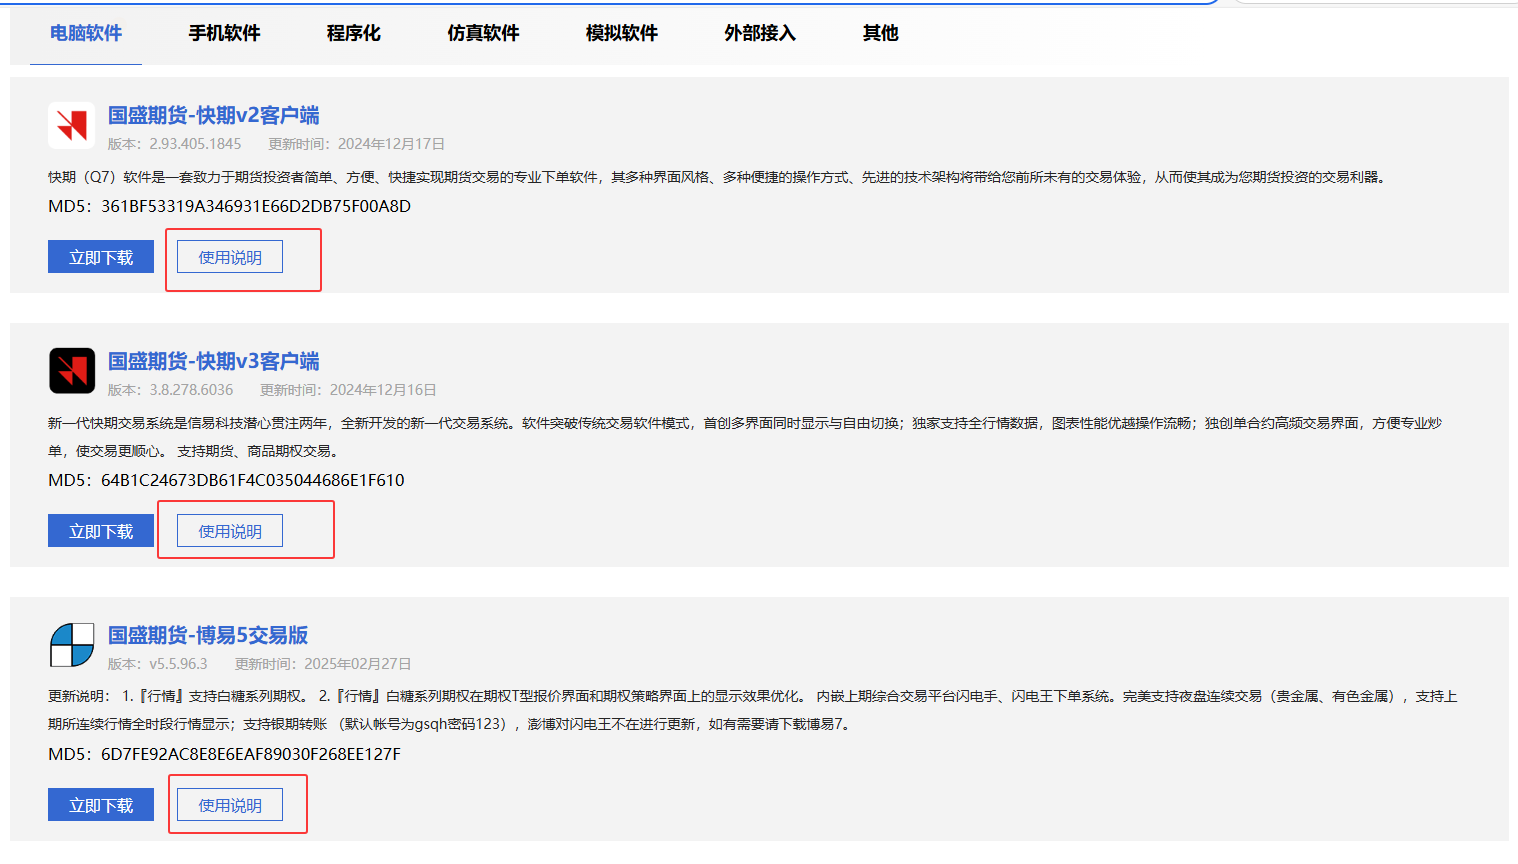Click version text 2.93.405.1845
This screenshot has width=1518, height=864.
(x=195, y=144)
